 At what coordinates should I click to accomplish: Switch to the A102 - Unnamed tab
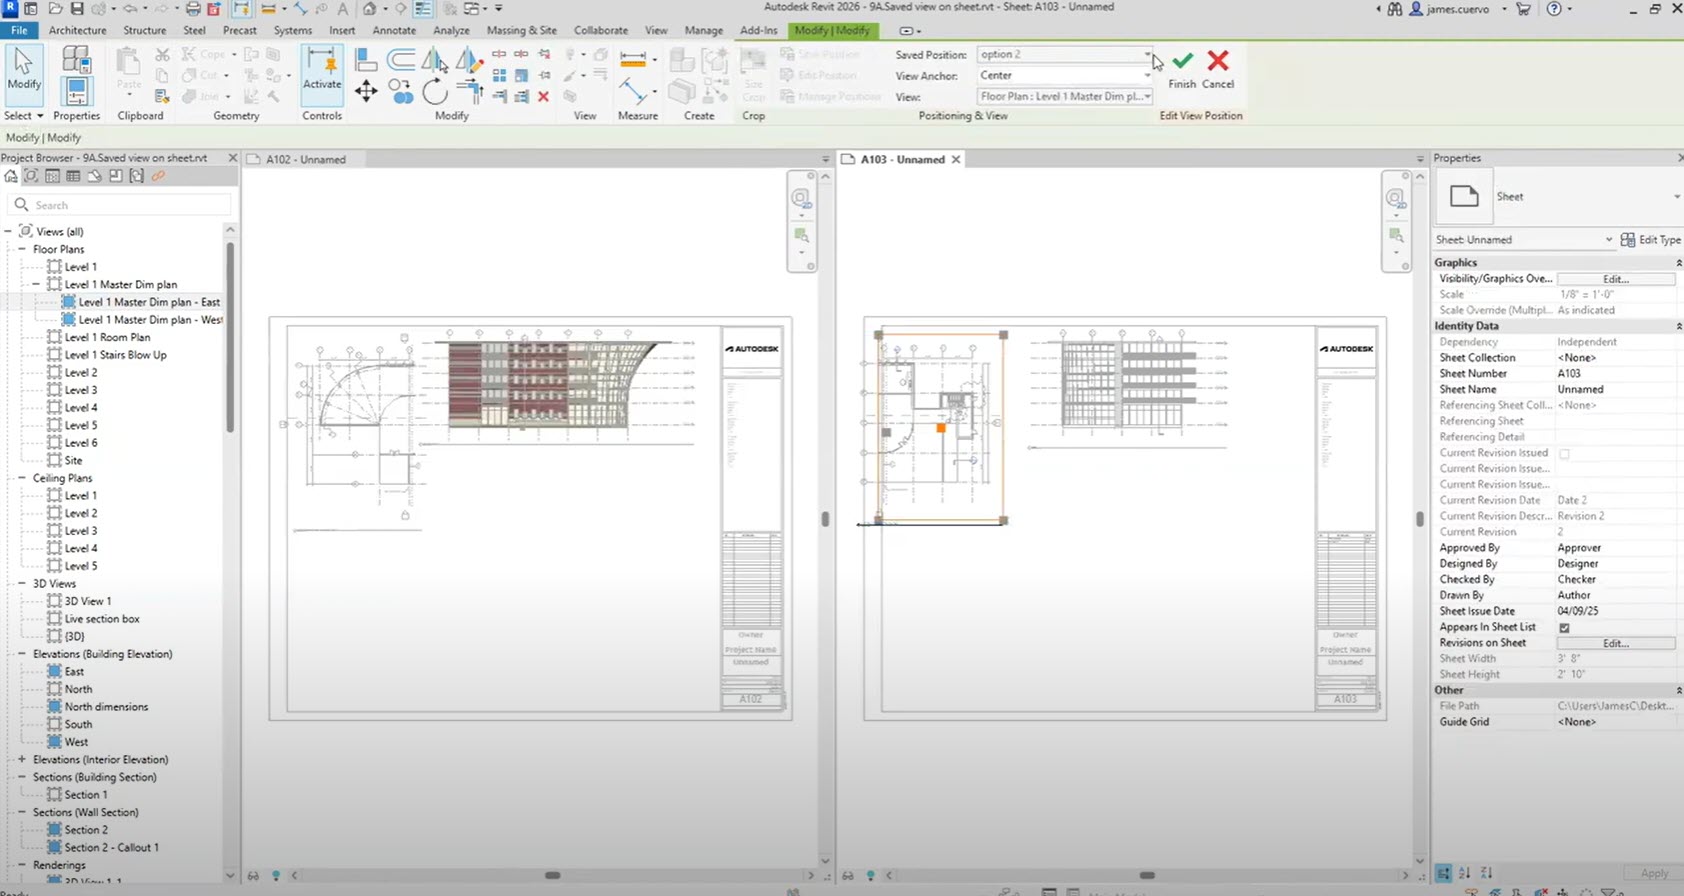coord(306,159)
